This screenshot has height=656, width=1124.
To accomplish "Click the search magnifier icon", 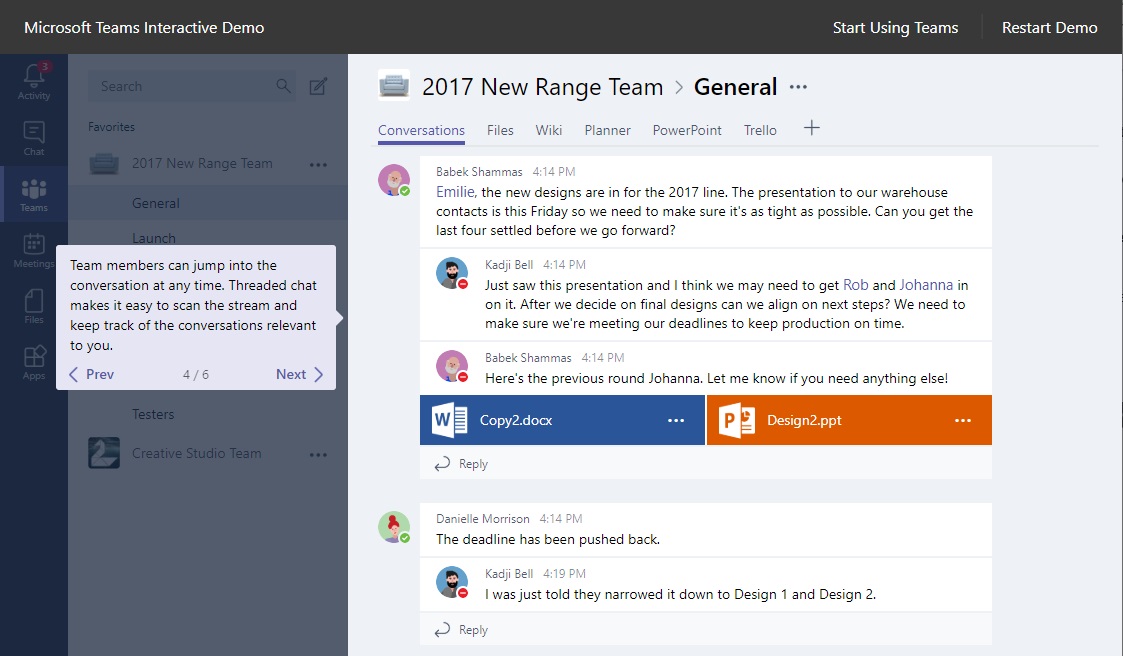I will point(283,86).
